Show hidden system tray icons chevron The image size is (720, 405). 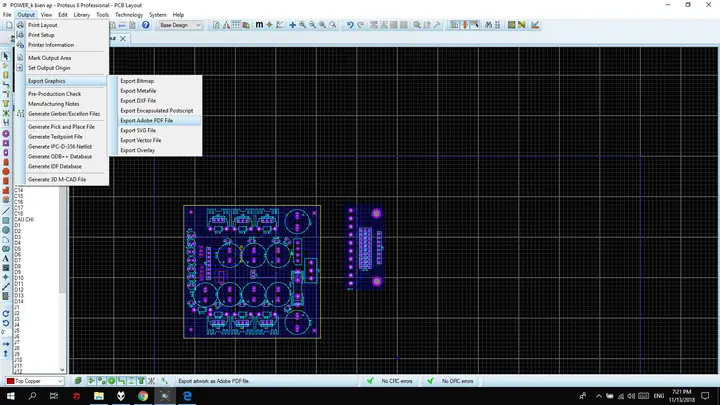[599, 396]
